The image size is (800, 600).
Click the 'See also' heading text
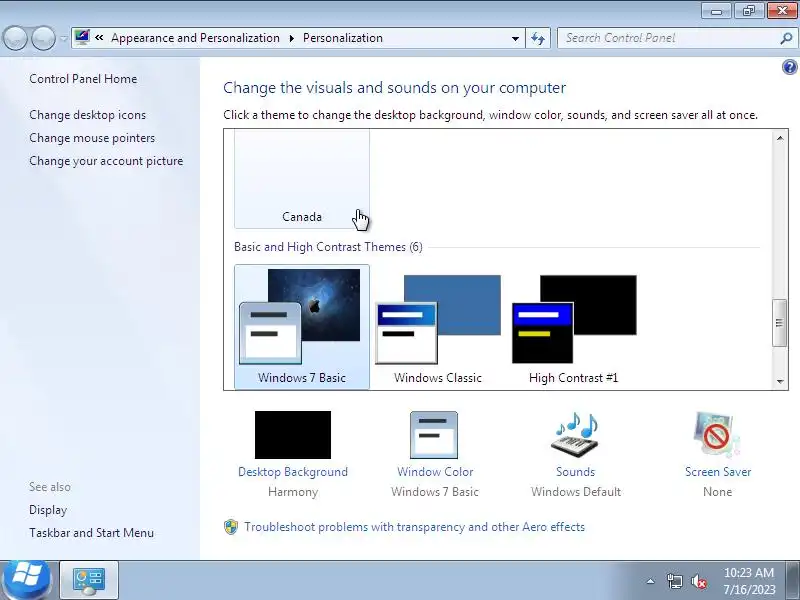point(49,487)
